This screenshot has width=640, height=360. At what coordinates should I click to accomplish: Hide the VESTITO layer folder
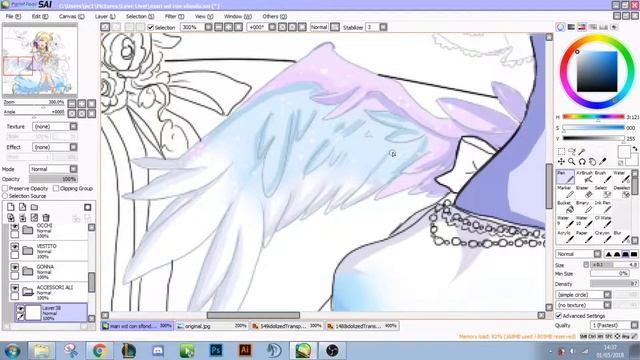tap(15, 247)
